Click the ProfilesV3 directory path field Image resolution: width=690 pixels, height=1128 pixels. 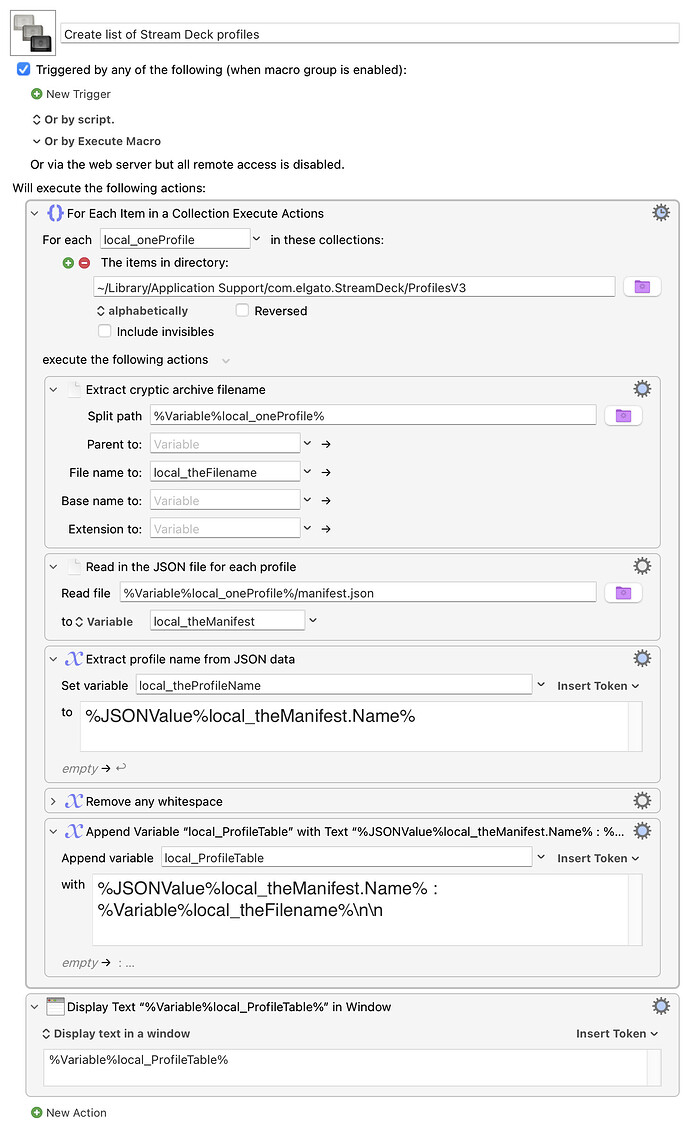[x=354, y=288]
